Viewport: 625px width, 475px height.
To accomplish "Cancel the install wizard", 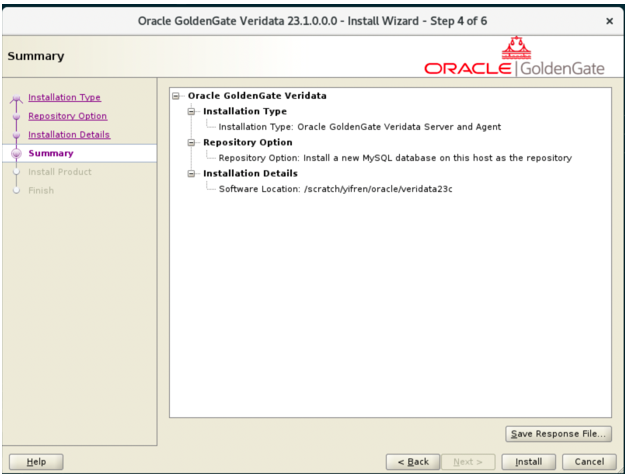I will pos(589,462).
